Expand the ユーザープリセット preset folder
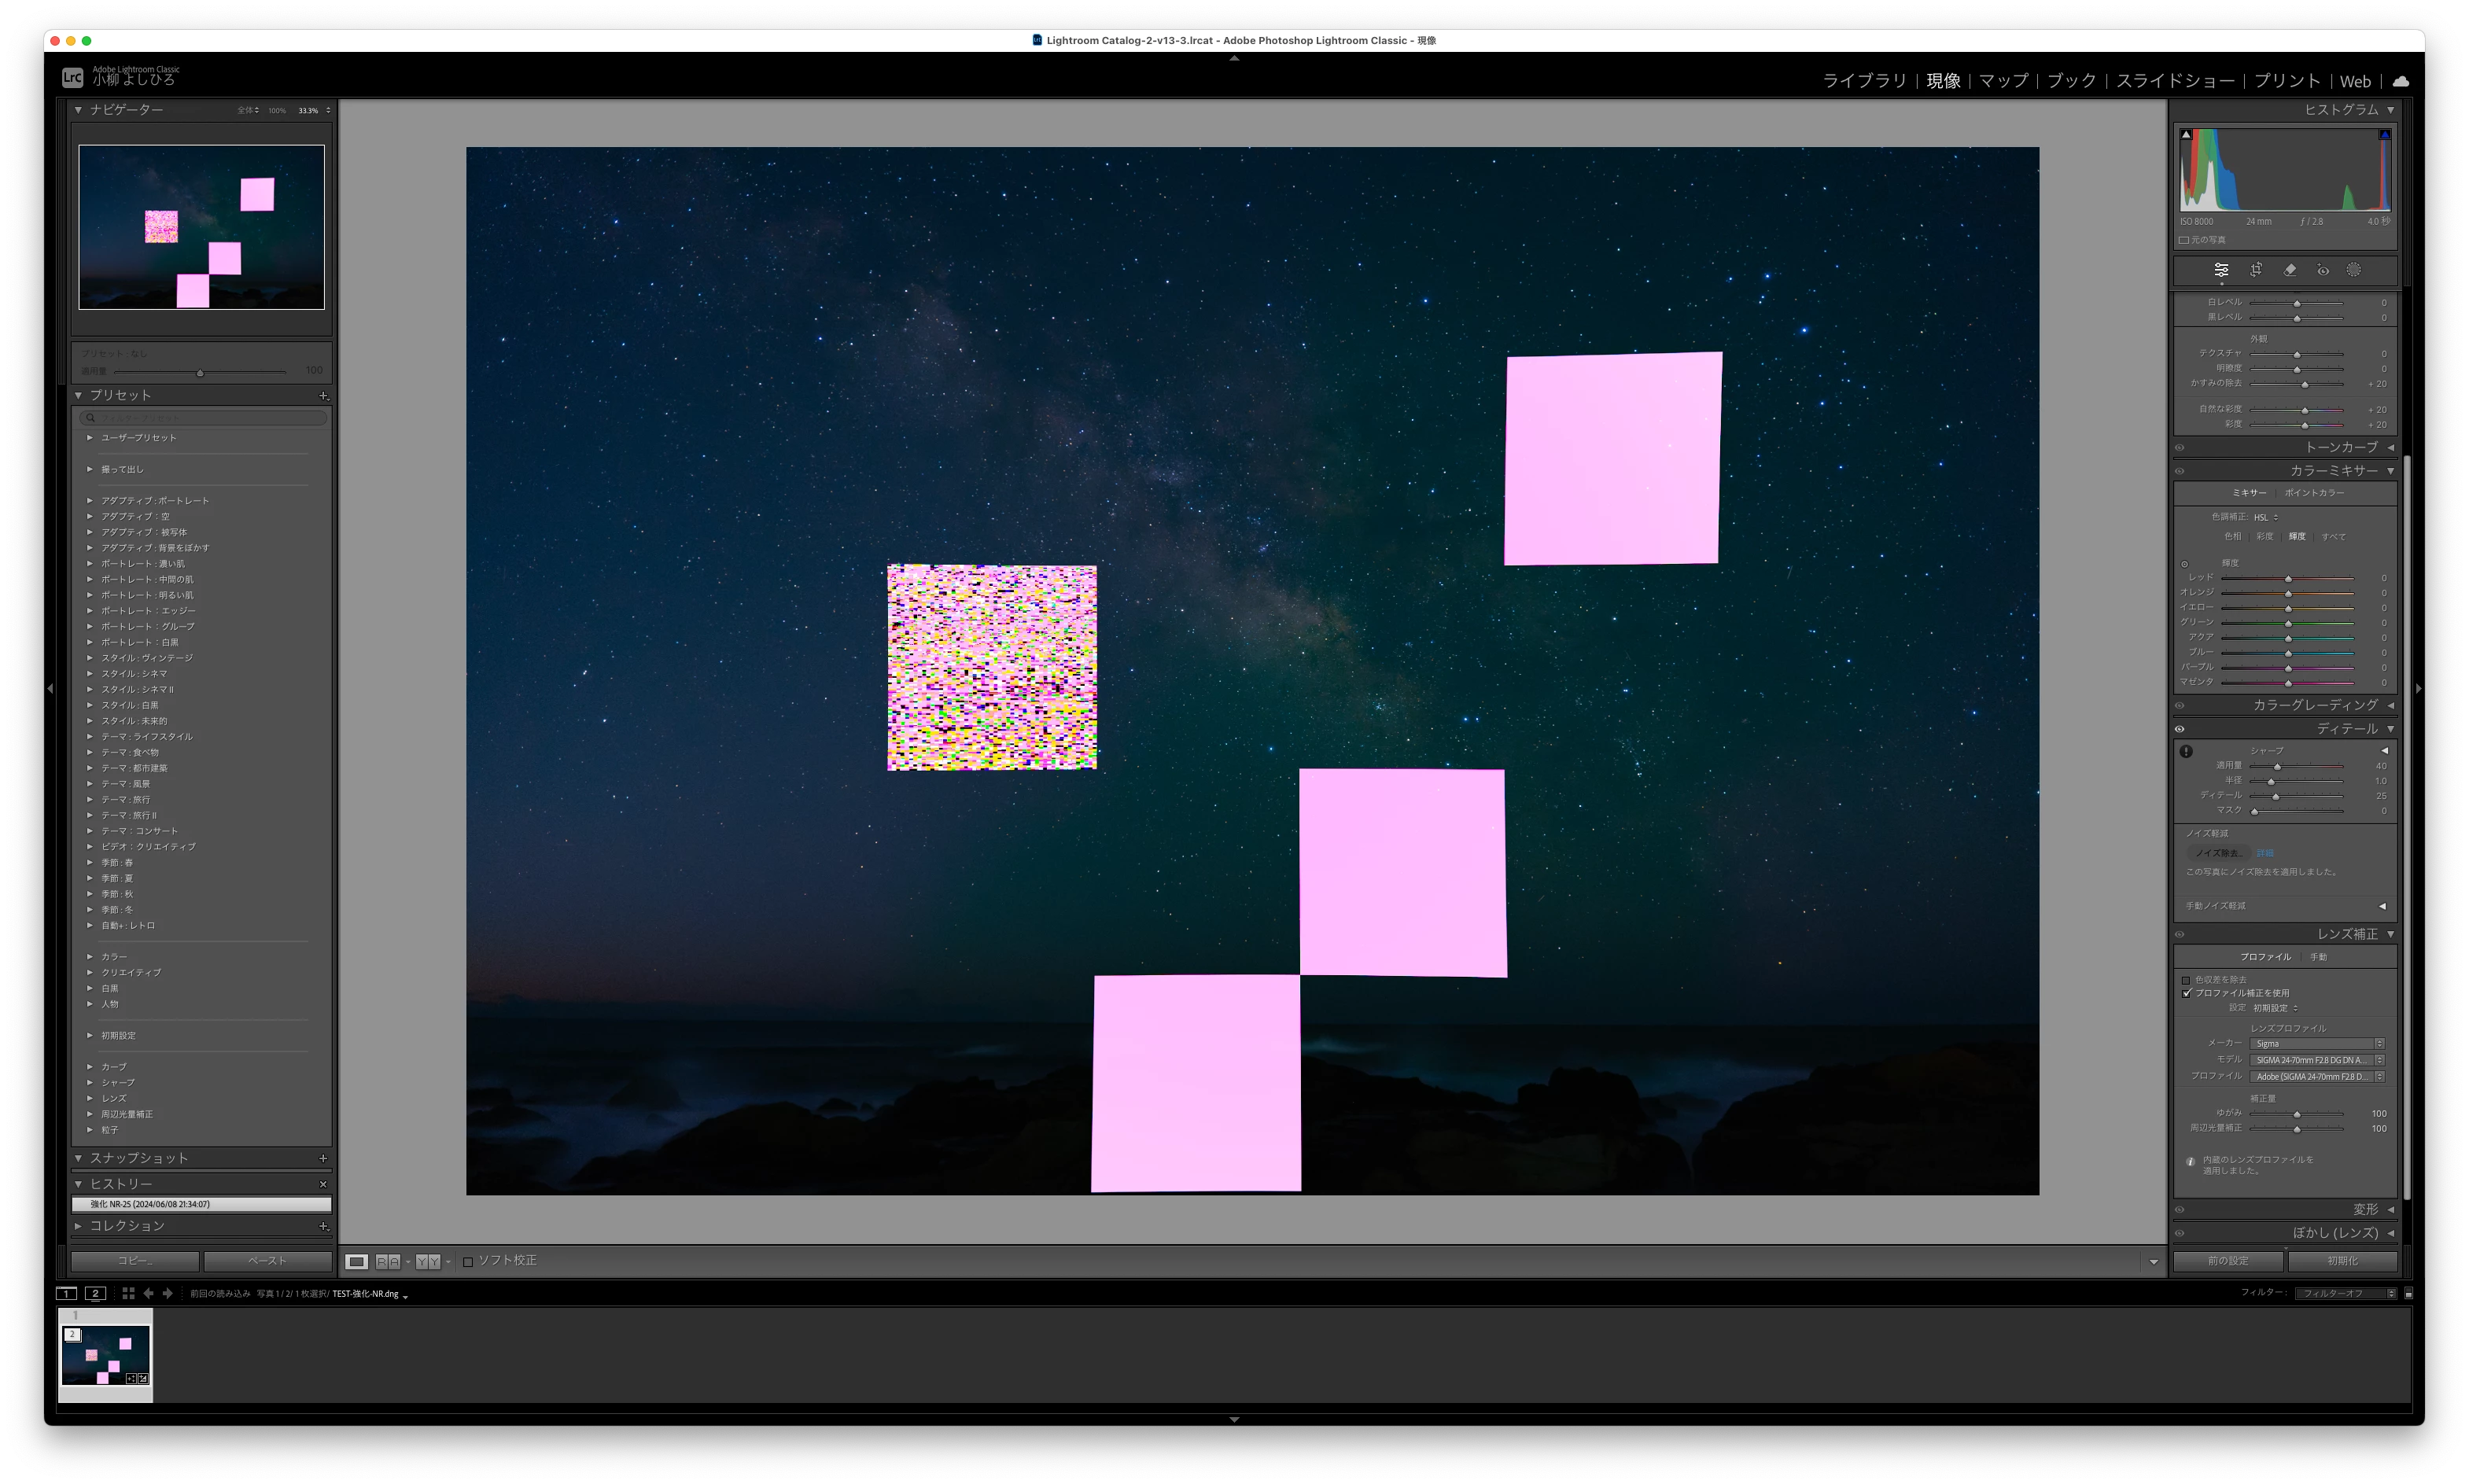This screenshot has width=2469, height=1484. pos(90,438)
